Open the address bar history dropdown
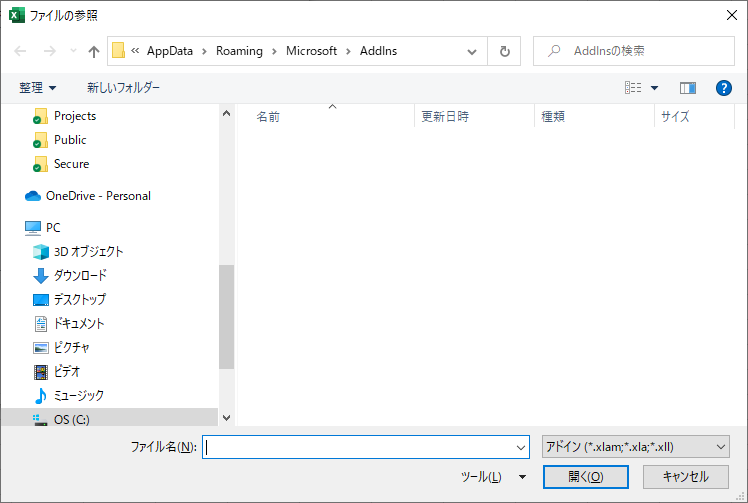This screenshot has height=503, width=748. point(472,52)
